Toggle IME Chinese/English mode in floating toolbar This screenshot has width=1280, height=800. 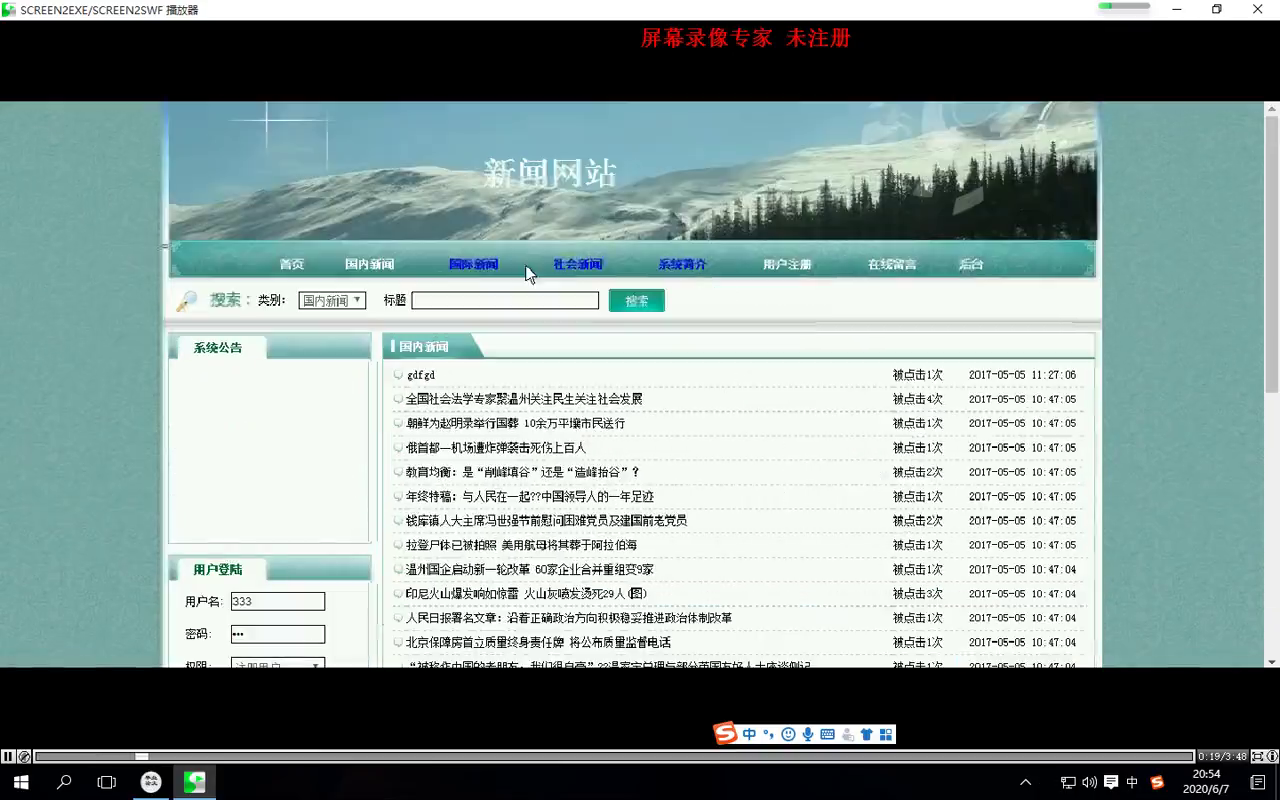(749, 734)
